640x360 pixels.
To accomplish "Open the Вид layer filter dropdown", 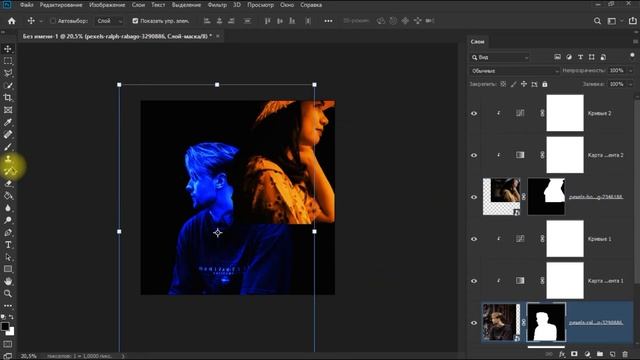I will pos(500,57).
